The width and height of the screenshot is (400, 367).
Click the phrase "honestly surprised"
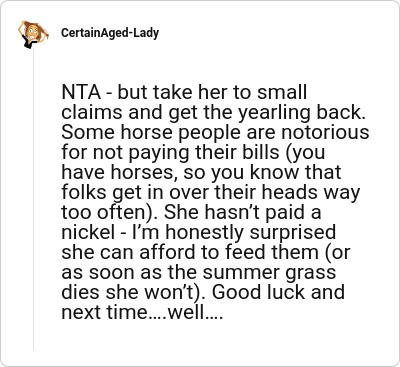(x=250, y=233)
